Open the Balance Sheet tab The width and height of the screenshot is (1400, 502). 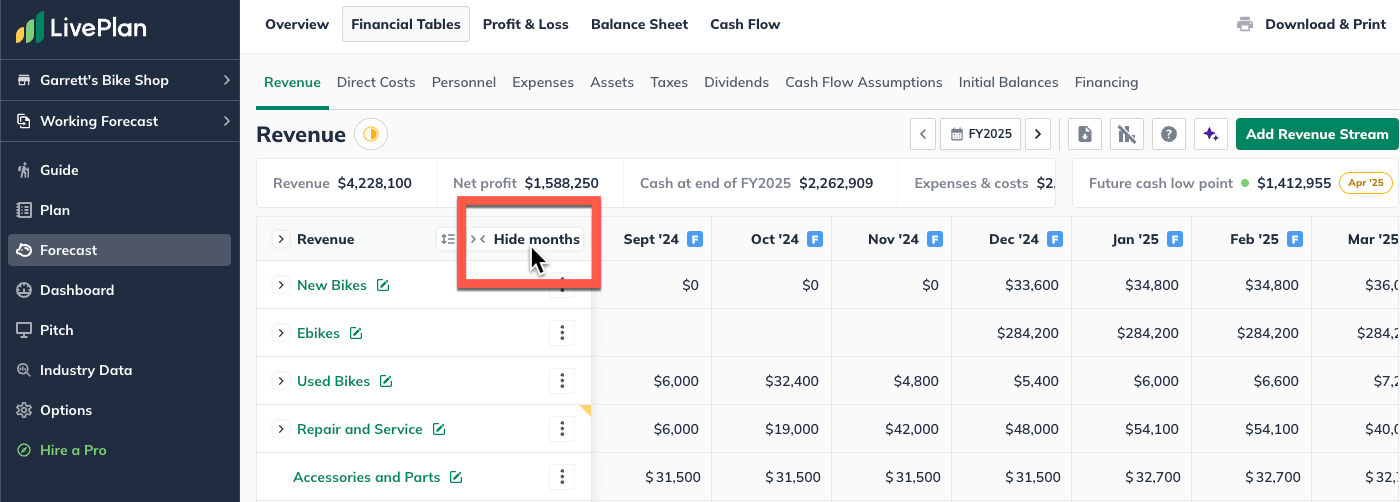pyautogui.click(x=639, y=24)
